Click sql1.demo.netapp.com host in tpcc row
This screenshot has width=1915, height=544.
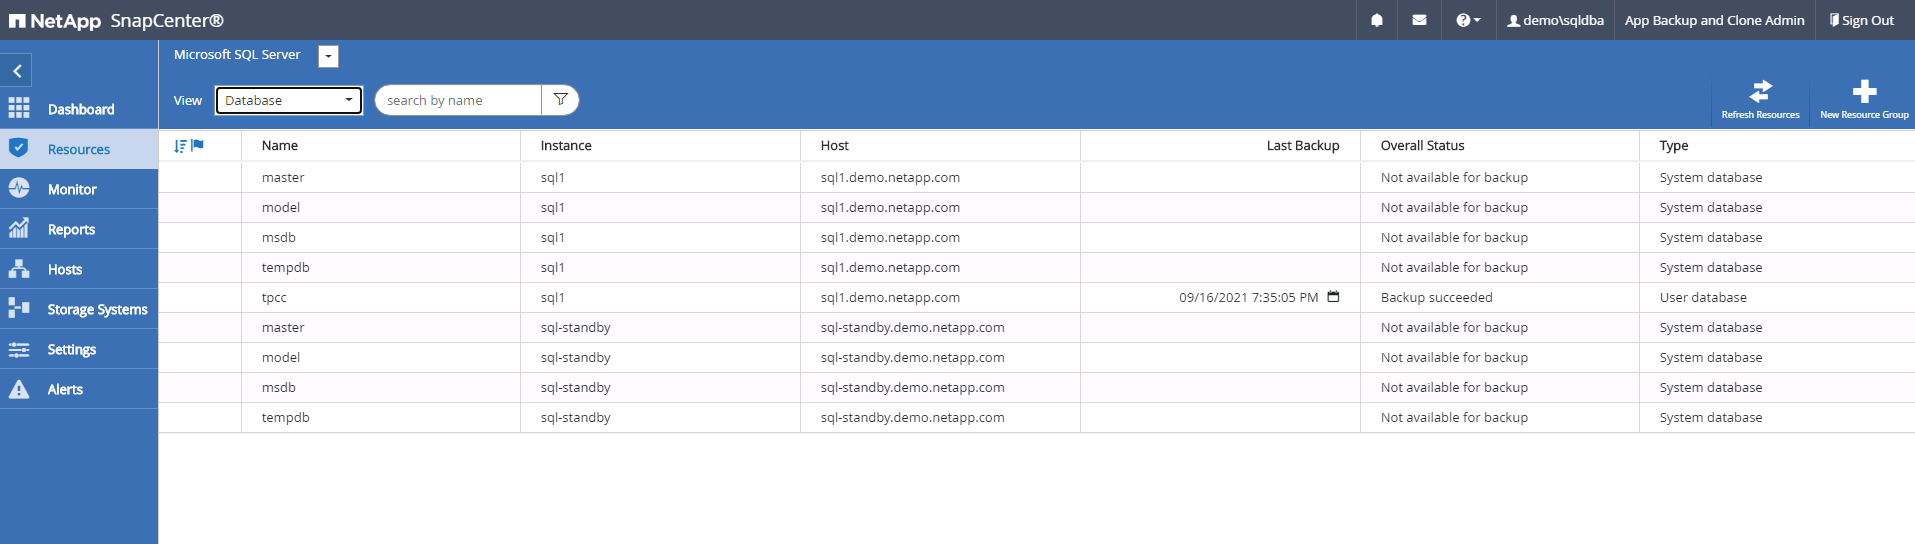coord(890,297)
